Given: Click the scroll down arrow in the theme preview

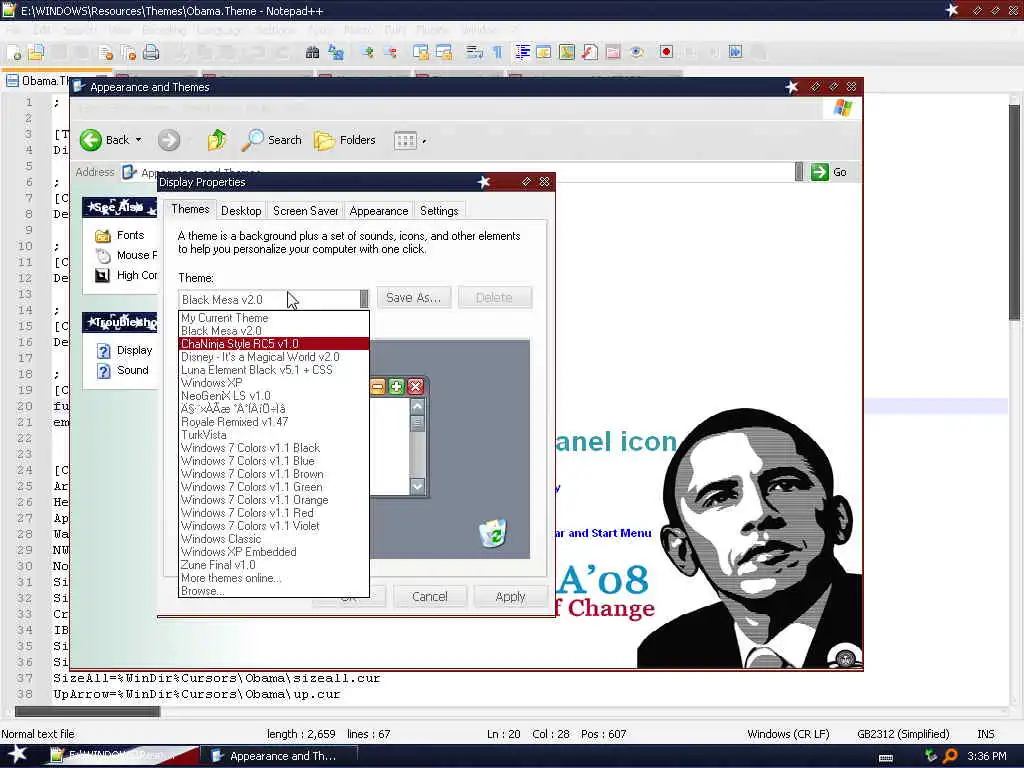Looking at the screenshot, I should point(417,486).
